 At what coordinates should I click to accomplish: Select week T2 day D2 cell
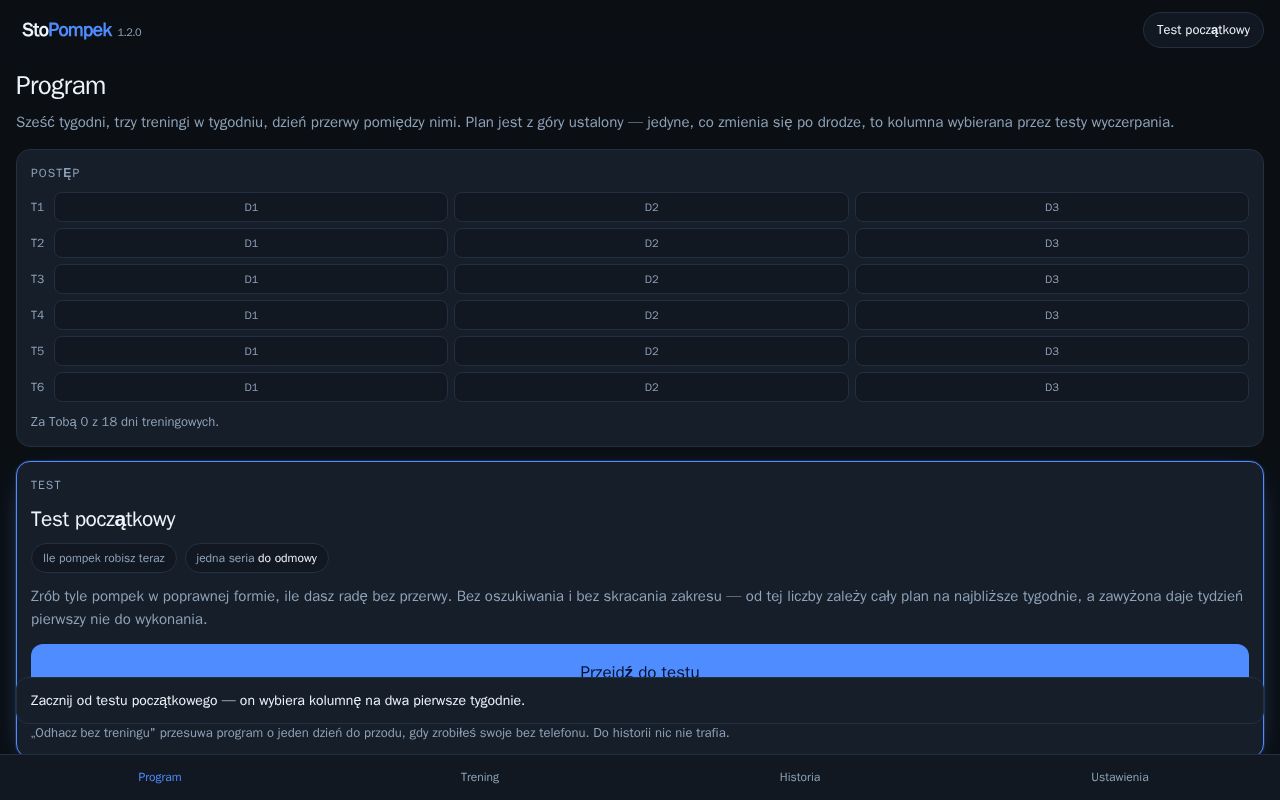pyautogui.click(x=651, y=243)
